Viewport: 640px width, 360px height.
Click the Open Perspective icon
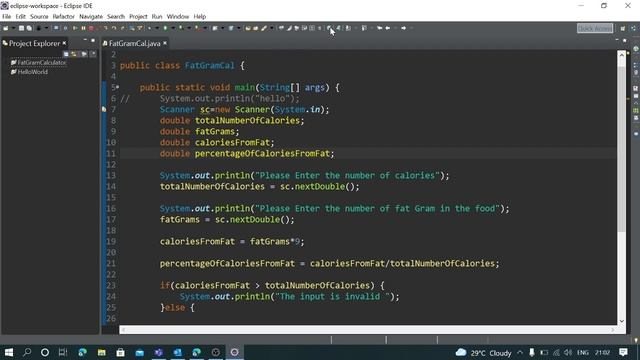tap(623, 28)
